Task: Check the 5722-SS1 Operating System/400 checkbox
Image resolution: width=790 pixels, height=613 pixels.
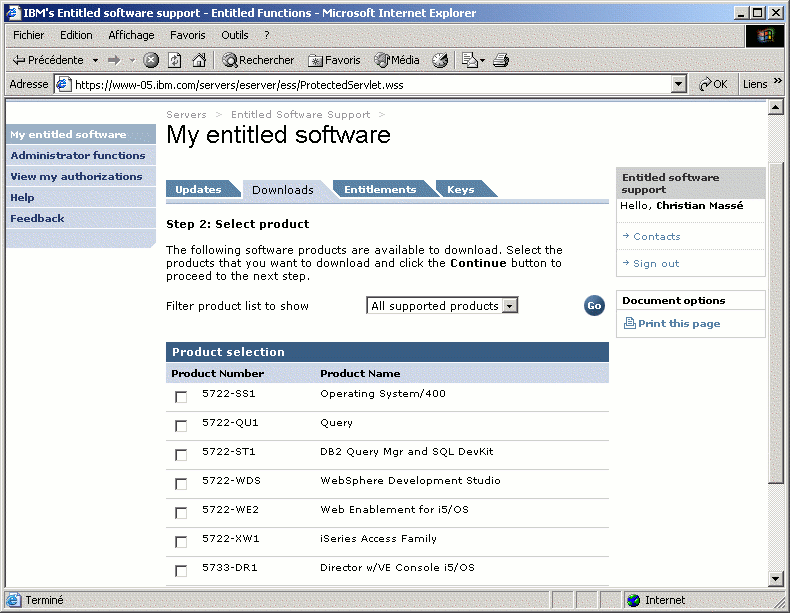Action: pos(181,397)
